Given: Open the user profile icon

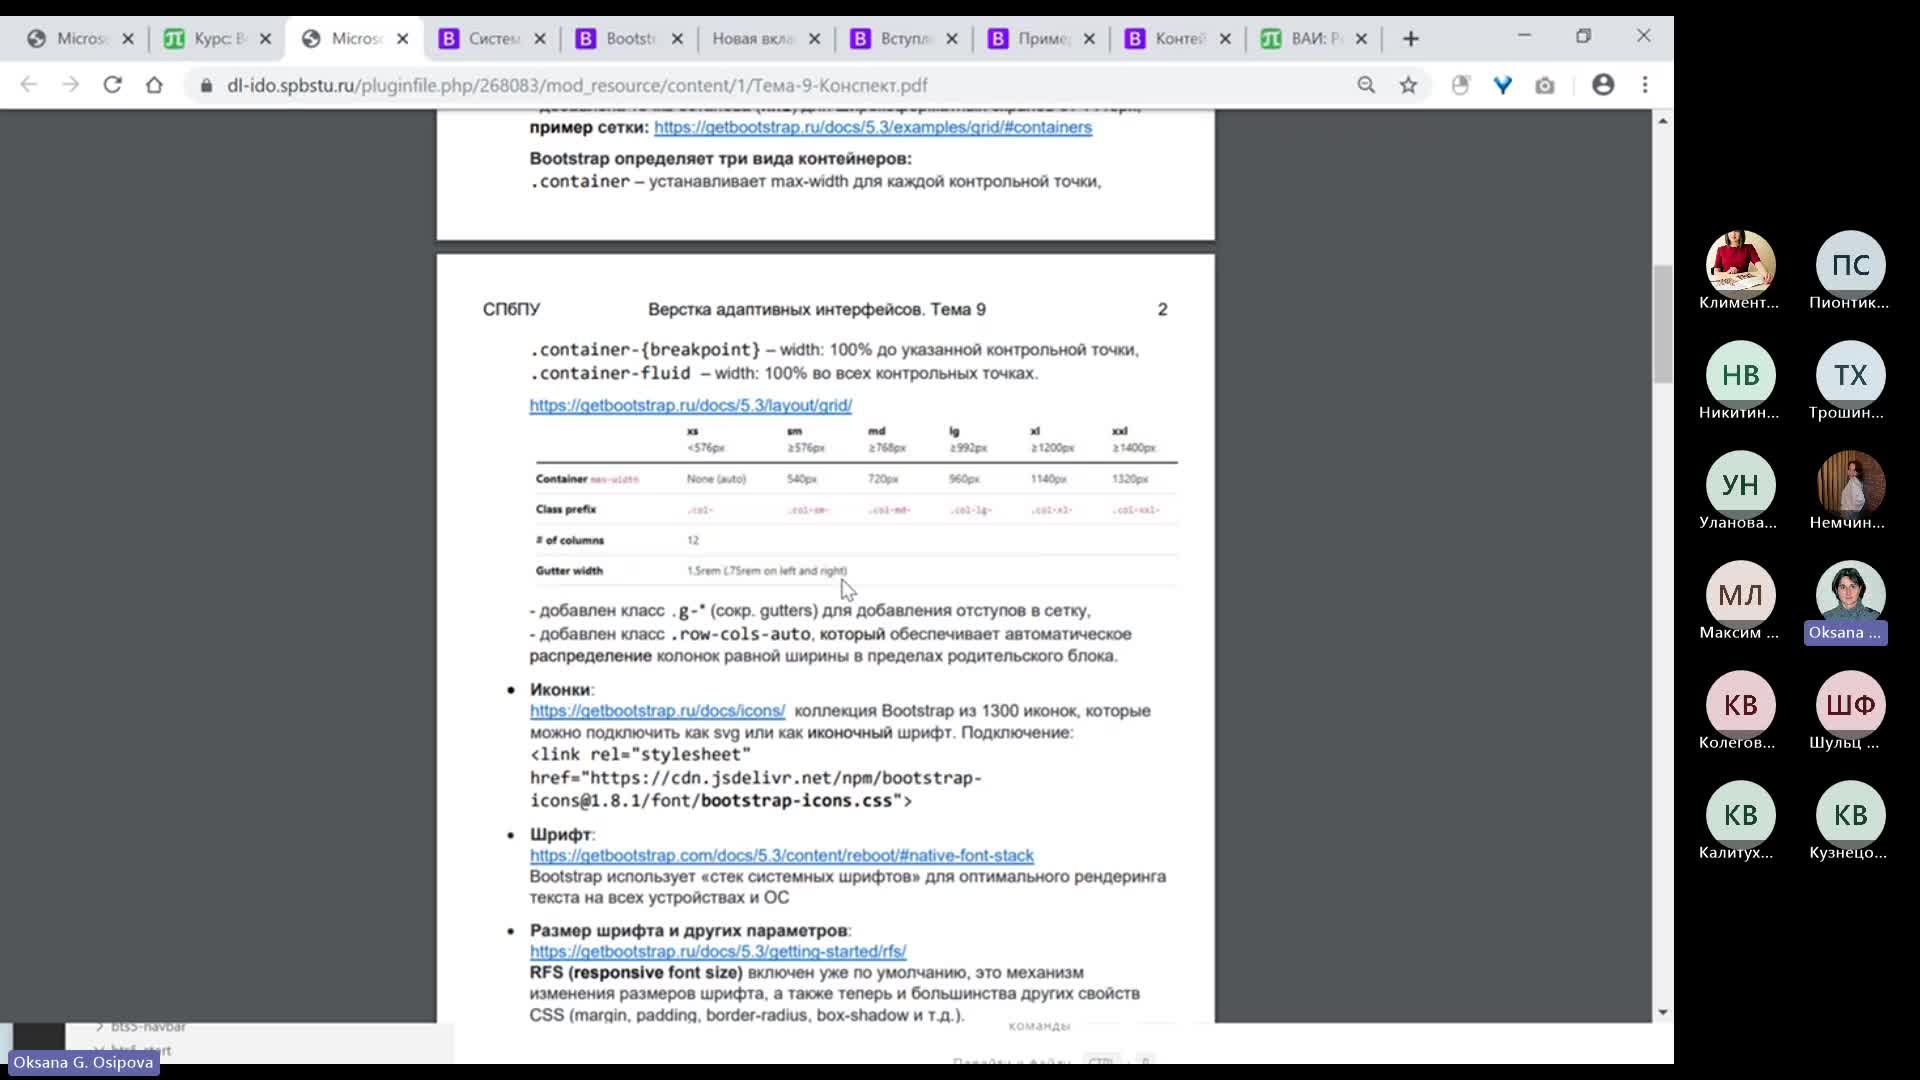Looking at the screenshot, I should [1603, 85].
